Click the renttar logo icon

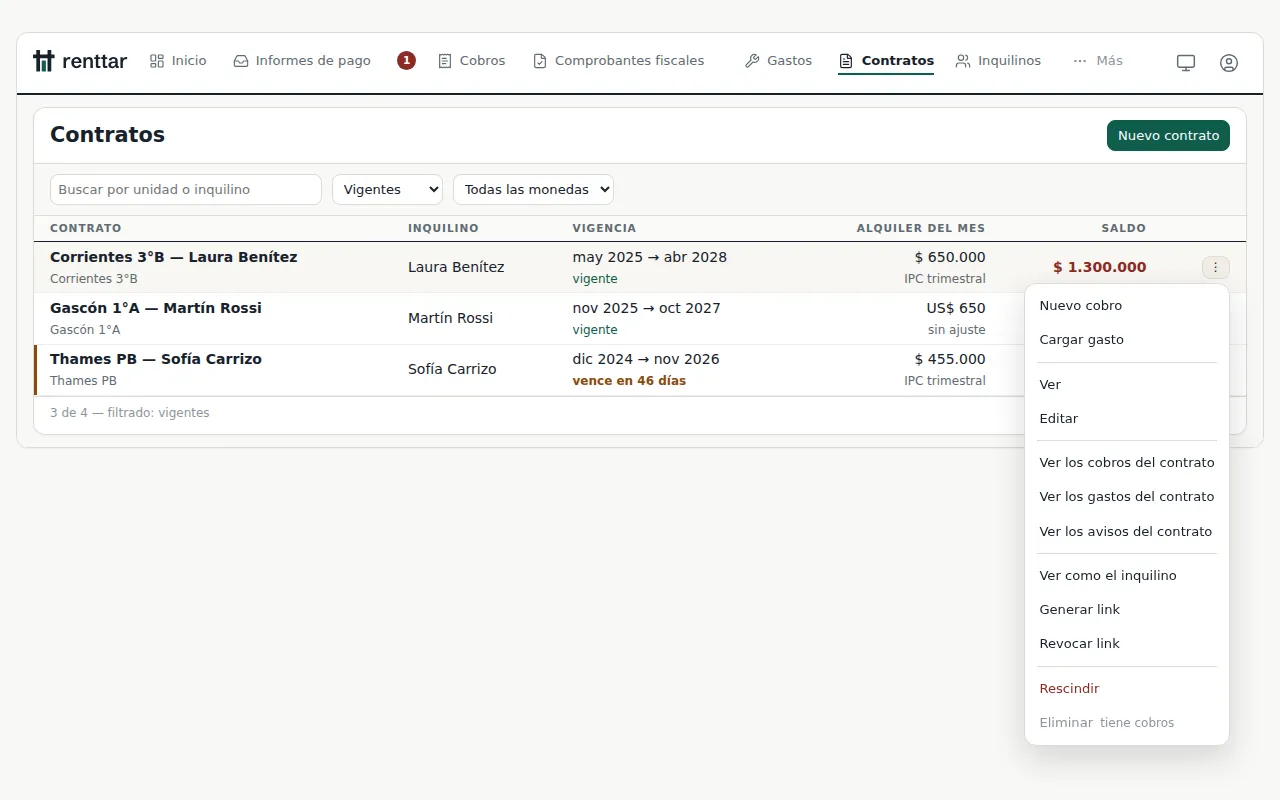point(43,61)
